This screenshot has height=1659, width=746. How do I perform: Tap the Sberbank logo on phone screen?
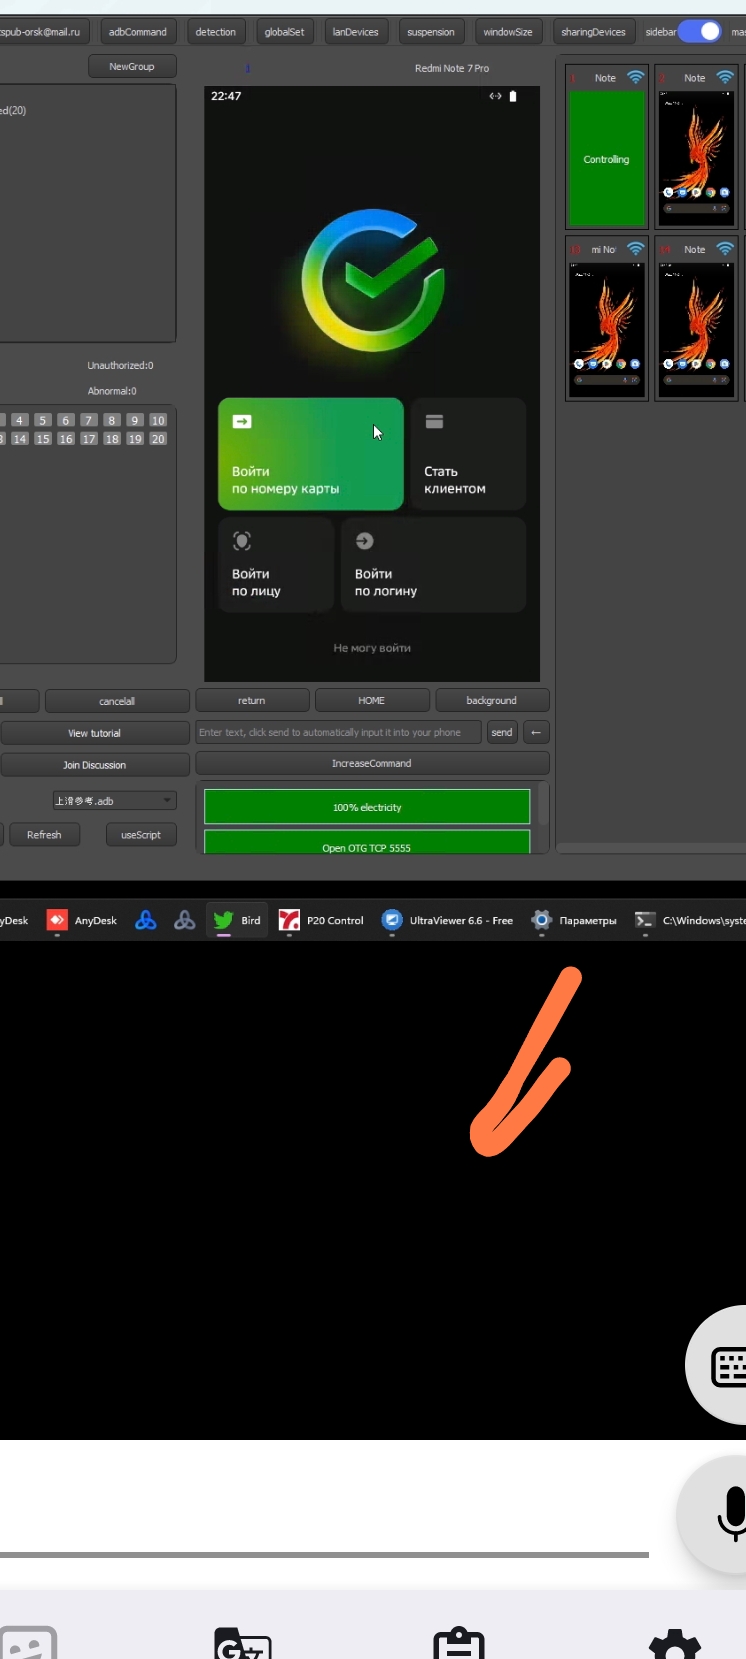[x=372, y=281]
